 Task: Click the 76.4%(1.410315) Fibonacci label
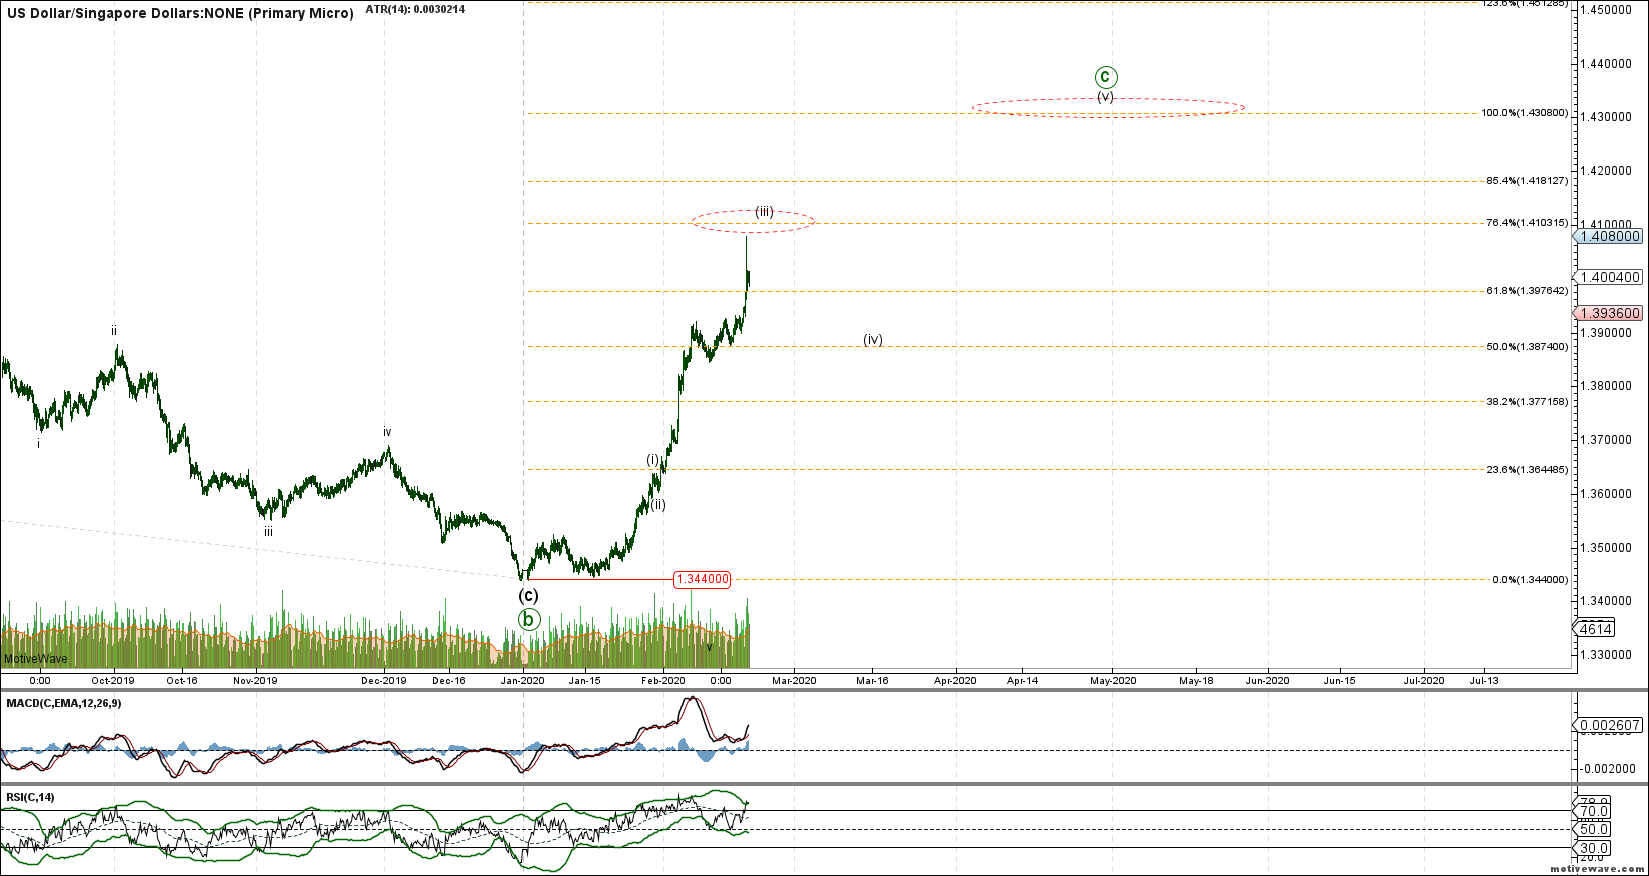click(1526, 223)
